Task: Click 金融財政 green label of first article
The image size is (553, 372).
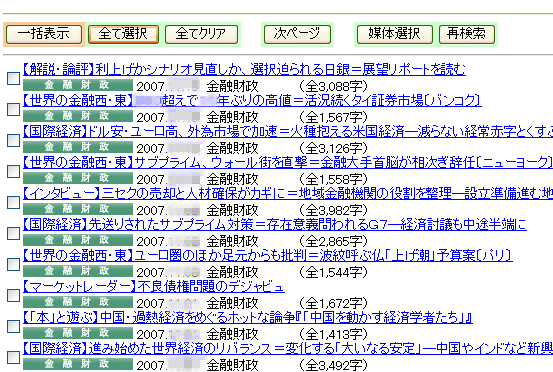Action: [78, 85]
